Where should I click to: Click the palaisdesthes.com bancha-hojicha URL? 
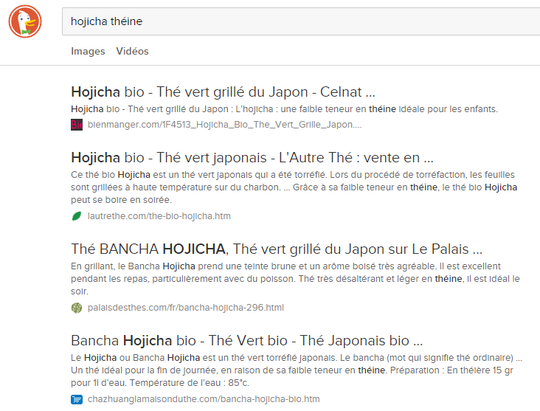coord(186,308)
